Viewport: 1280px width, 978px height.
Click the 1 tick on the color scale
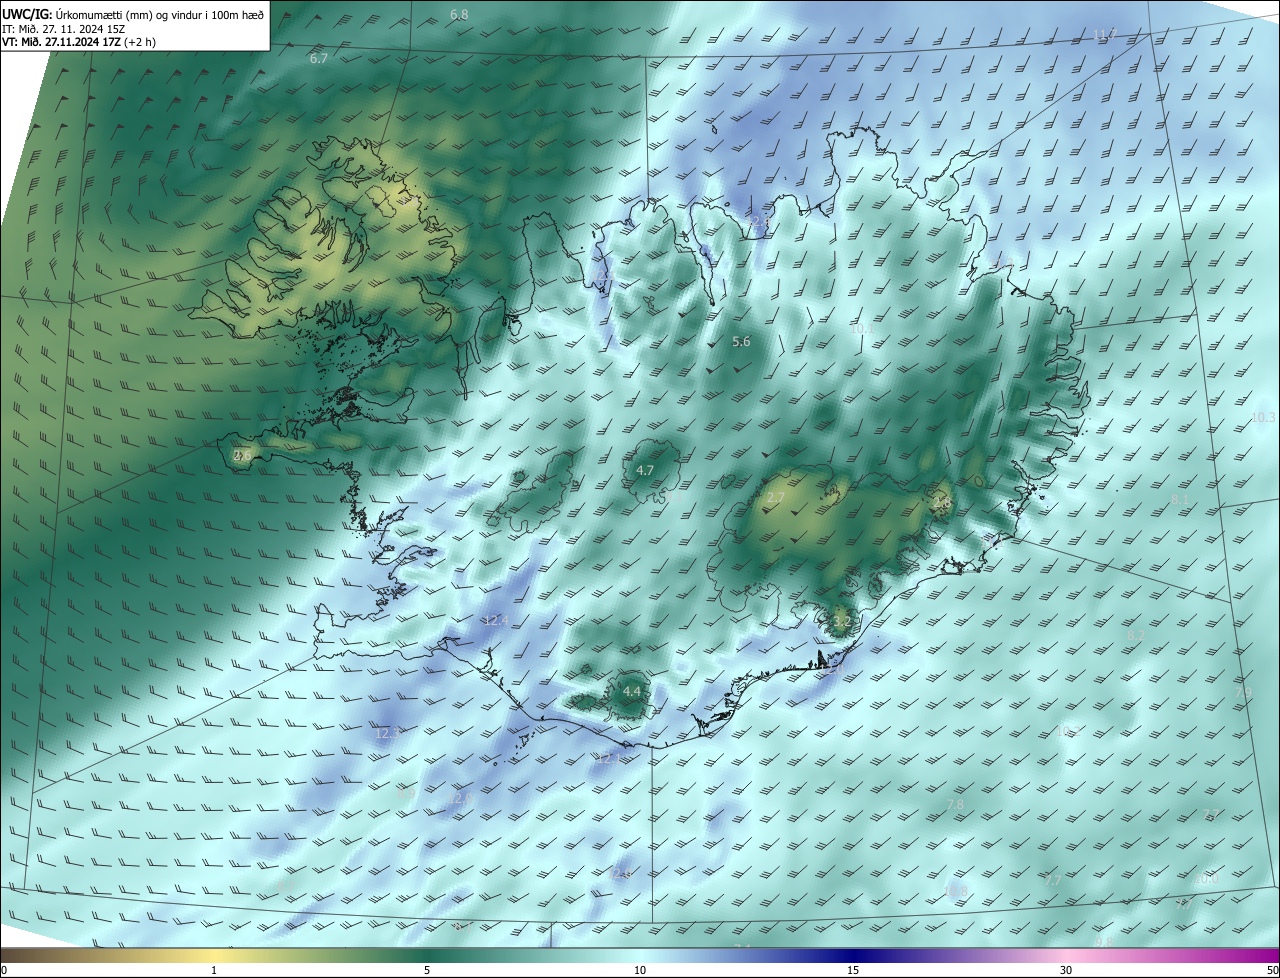click(214, 970)
